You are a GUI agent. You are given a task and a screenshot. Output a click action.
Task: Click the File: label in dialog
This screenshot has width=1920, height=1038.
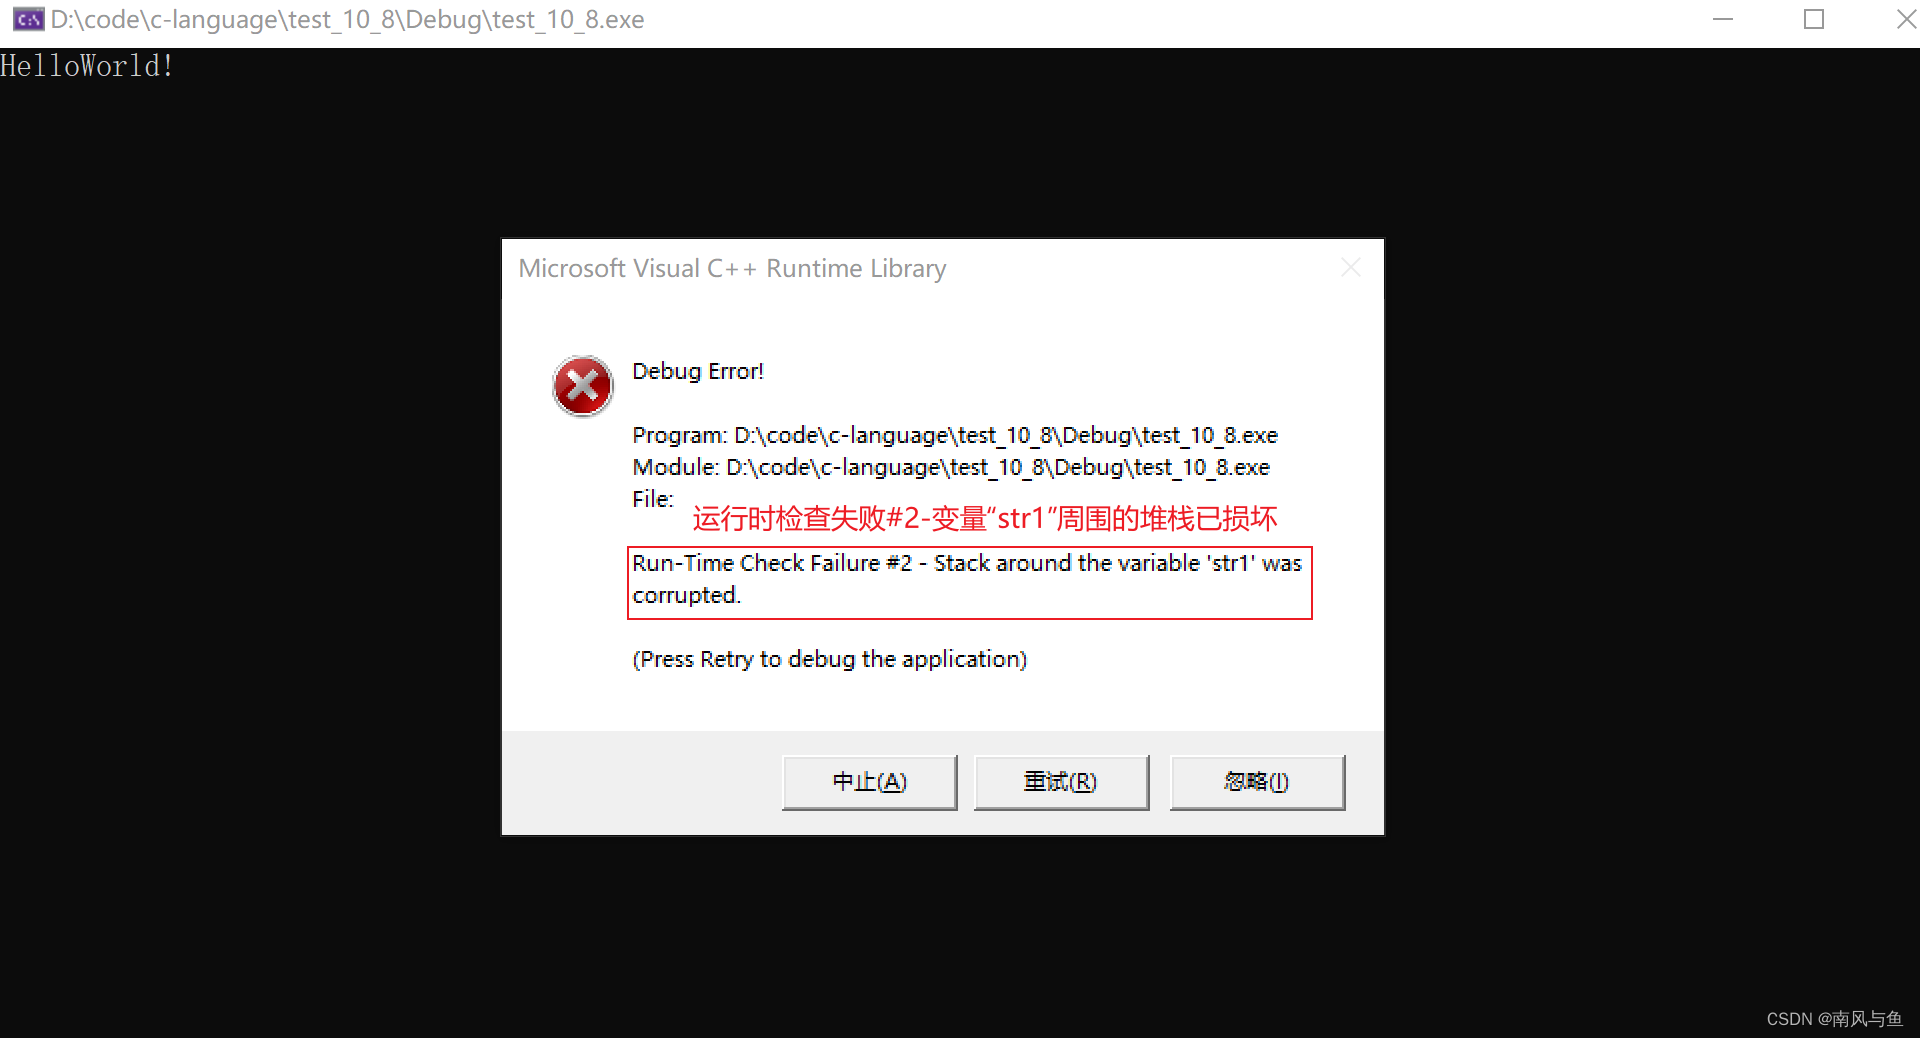tap(653, 499)
